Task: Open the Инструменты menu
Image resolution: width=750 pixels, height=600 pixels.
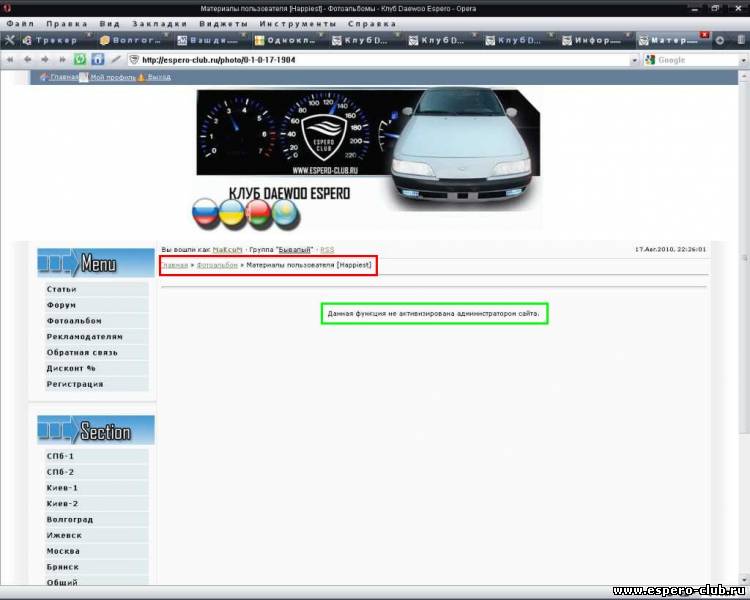Action: 298,23
